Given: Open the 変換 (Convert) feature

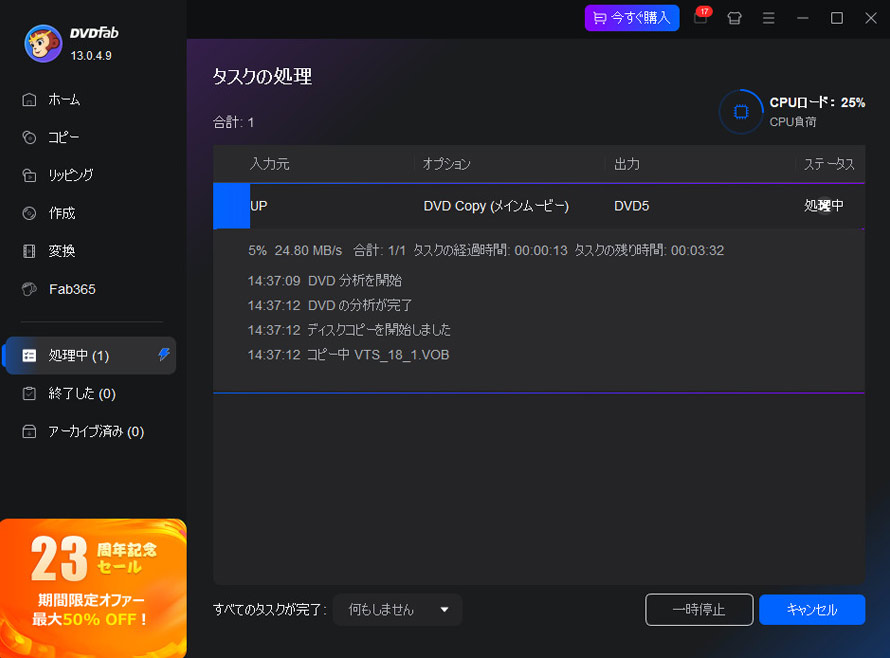Looking at the screenshot, I should (64, 251).
